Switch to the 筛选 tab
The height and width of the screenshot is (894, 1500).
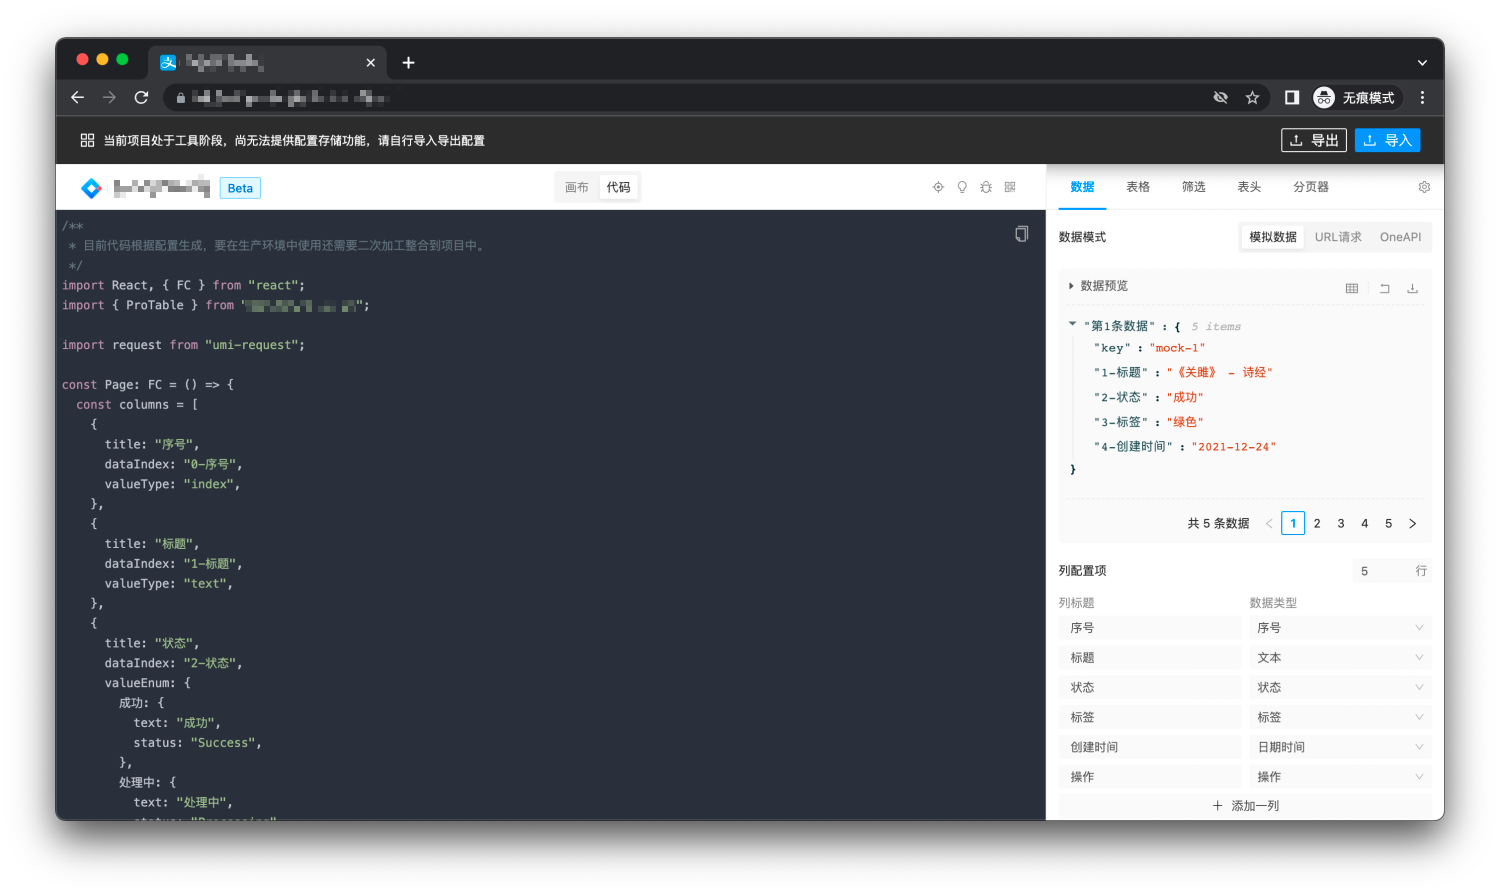1194,187
